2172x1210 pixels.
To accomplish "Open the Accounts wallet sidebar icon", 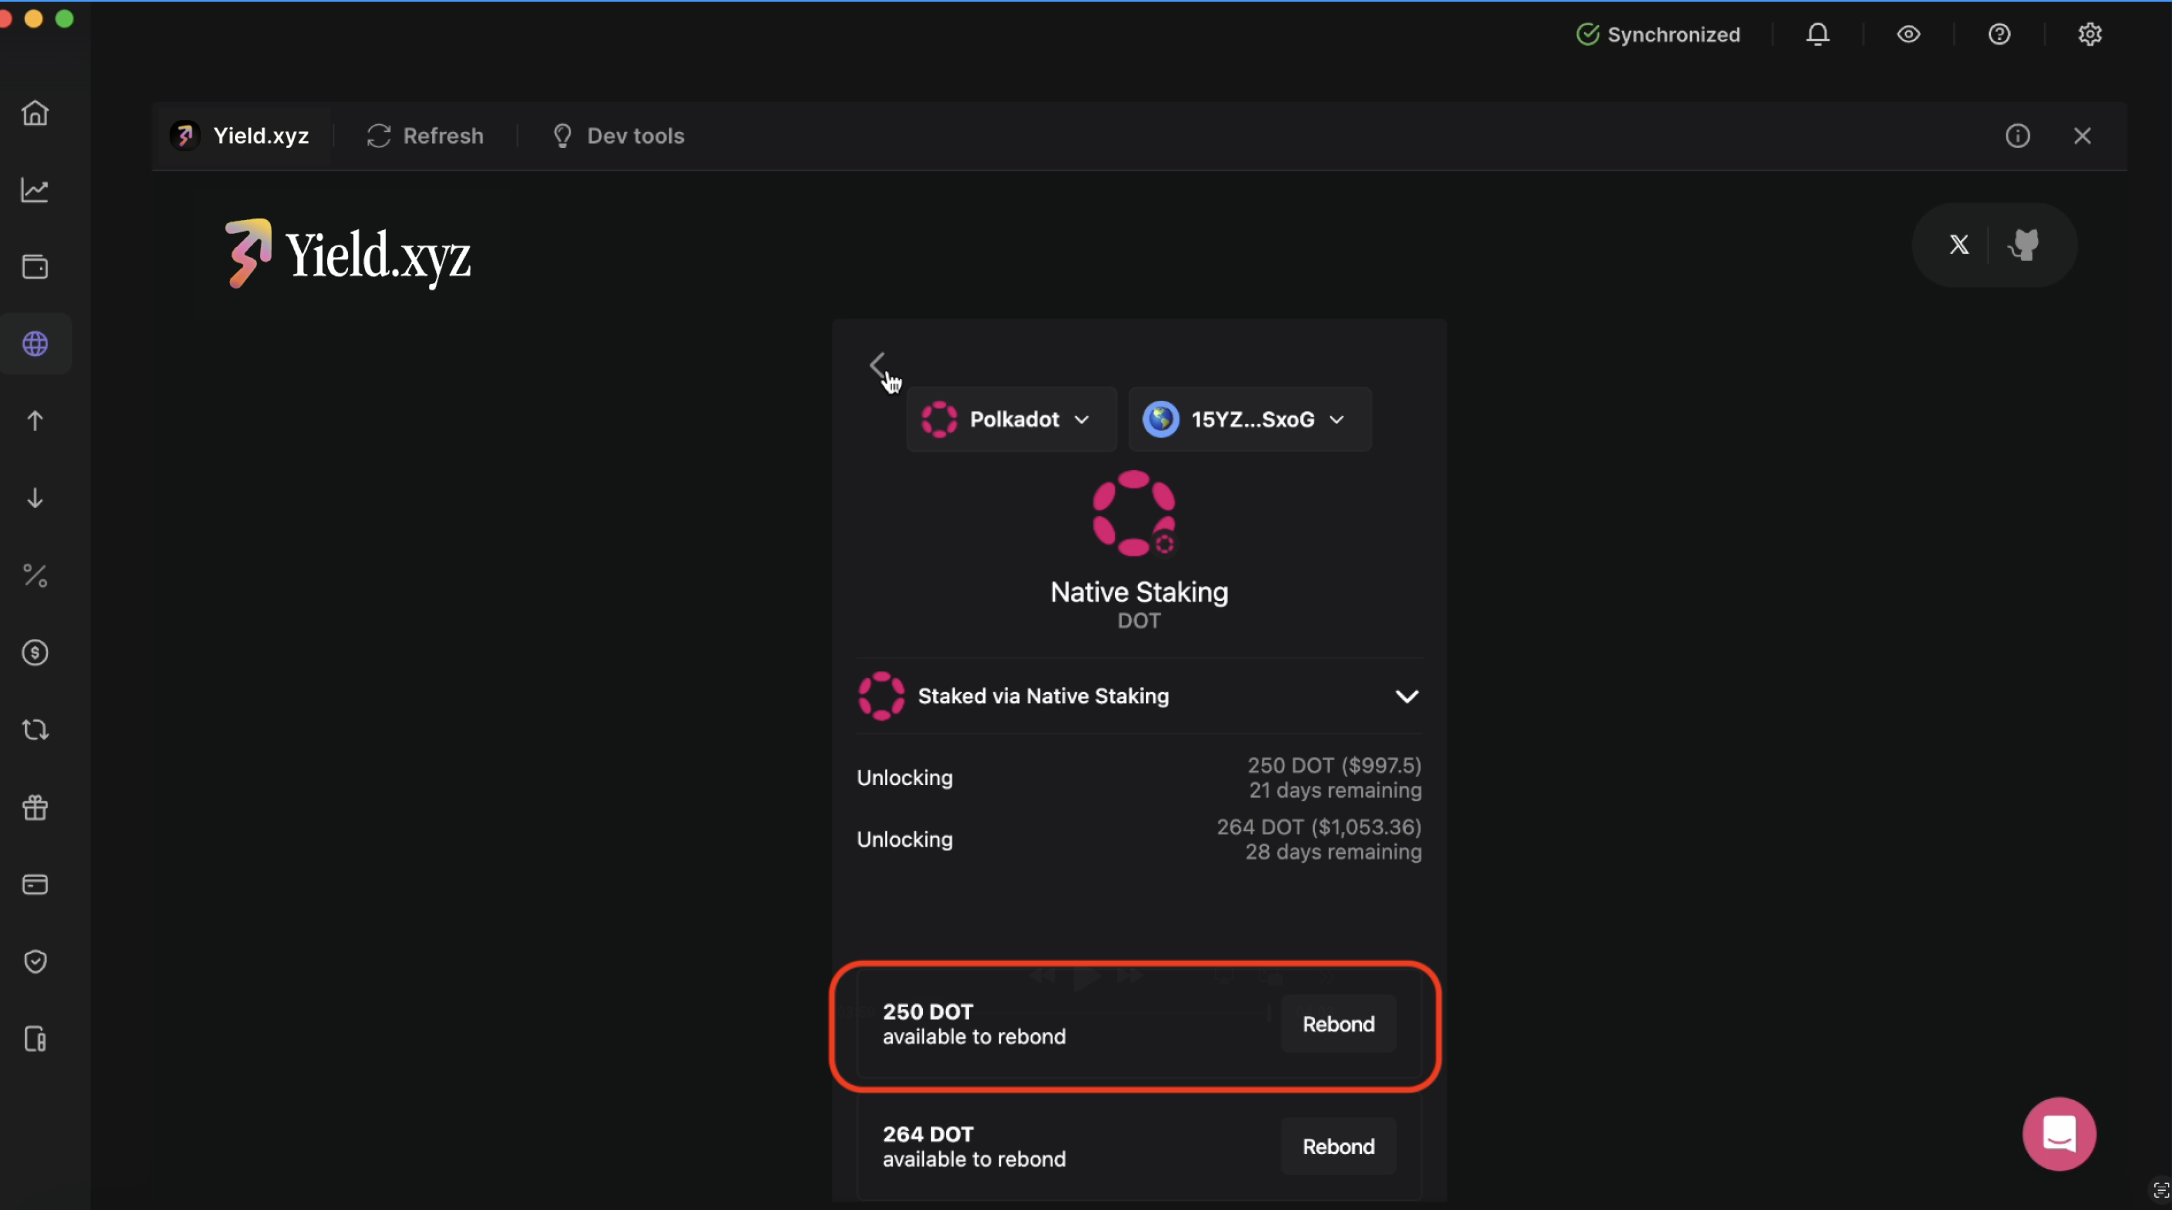I will [35, 267].
